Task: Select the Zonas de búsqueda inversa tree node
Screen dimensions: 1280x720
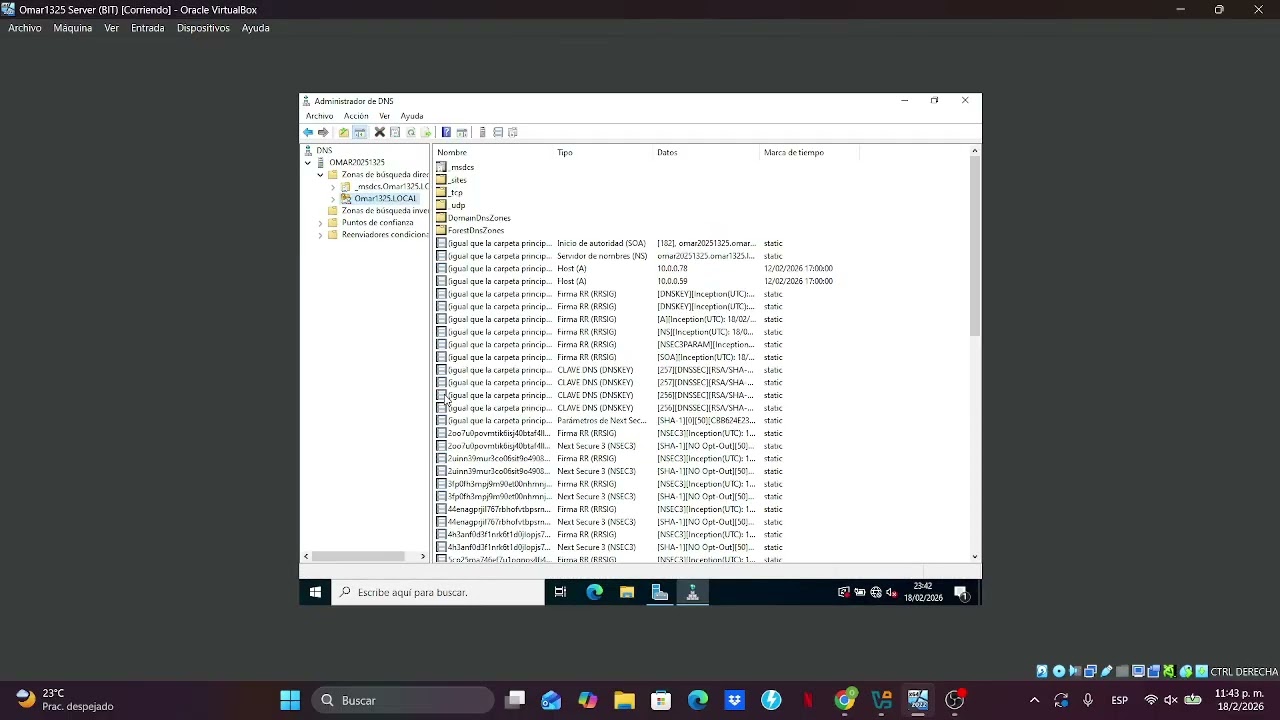Action: (x=379, y=211)
